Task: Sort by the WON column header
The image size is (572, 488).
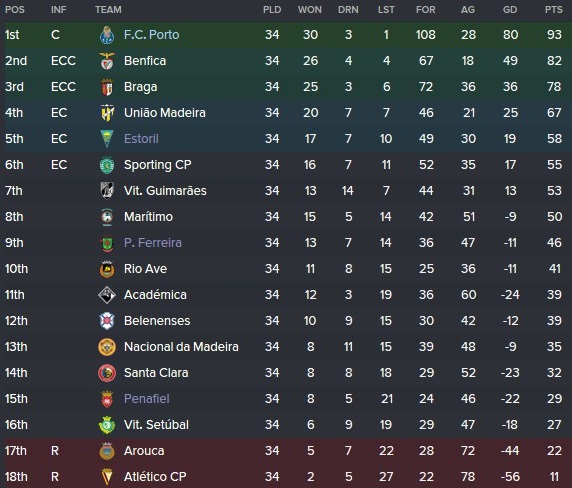Action: [310, 10]
